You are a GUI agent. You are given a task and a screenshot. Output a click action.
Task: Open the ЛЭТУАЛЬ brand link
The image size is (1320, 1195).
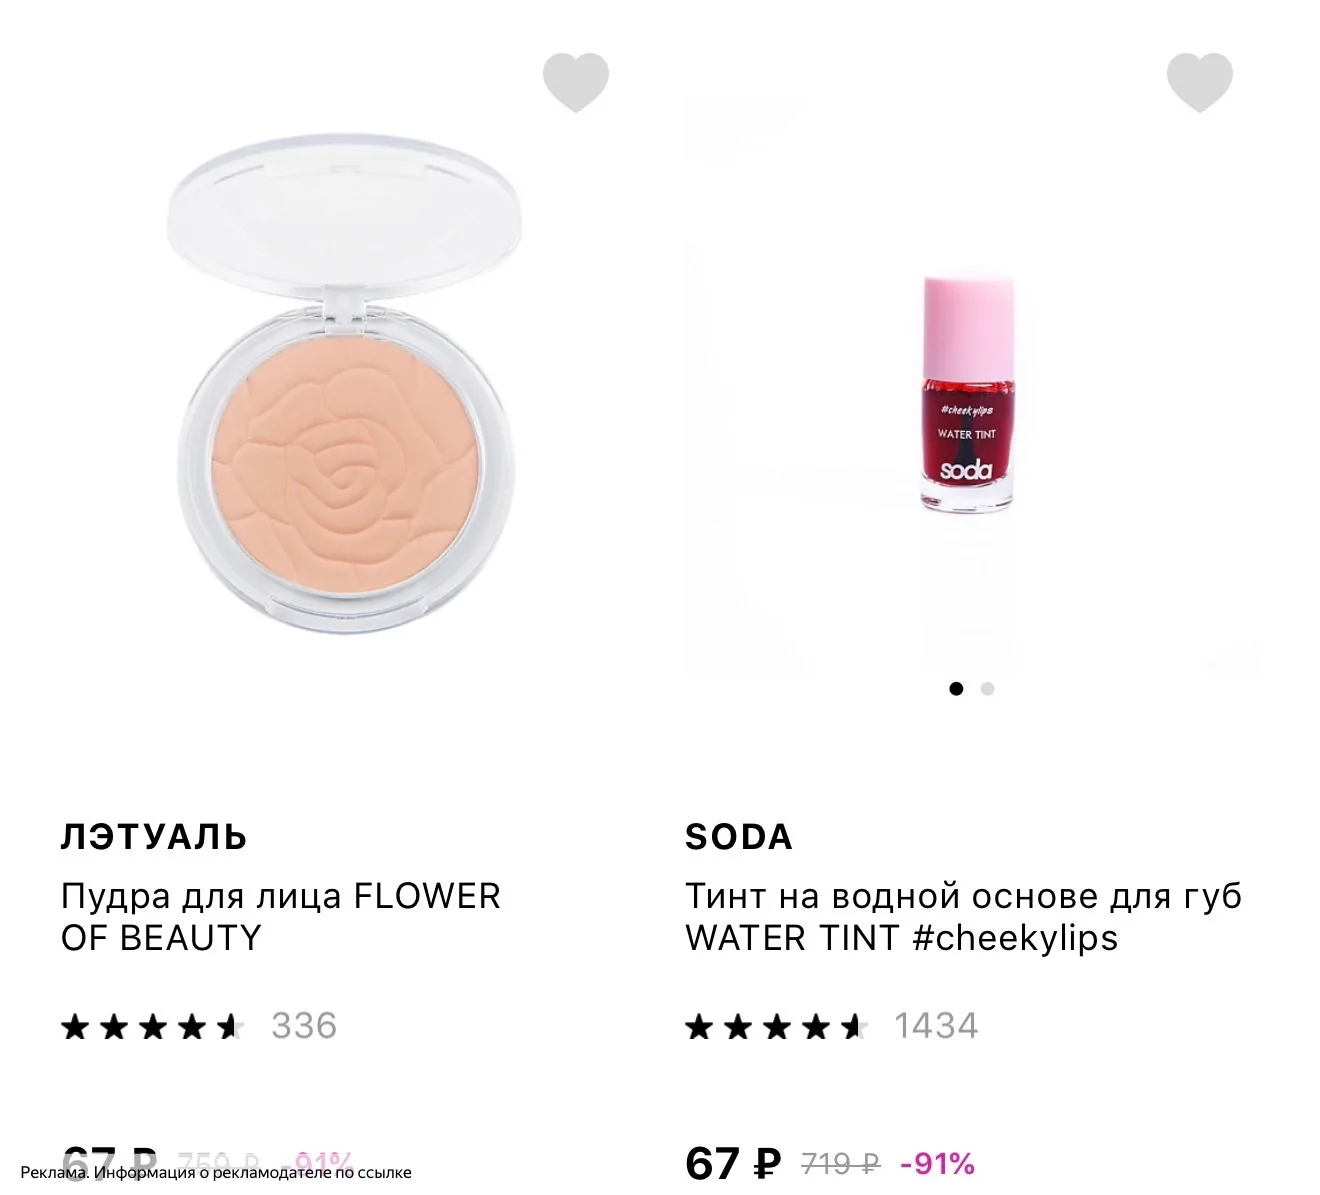point(154,836)
